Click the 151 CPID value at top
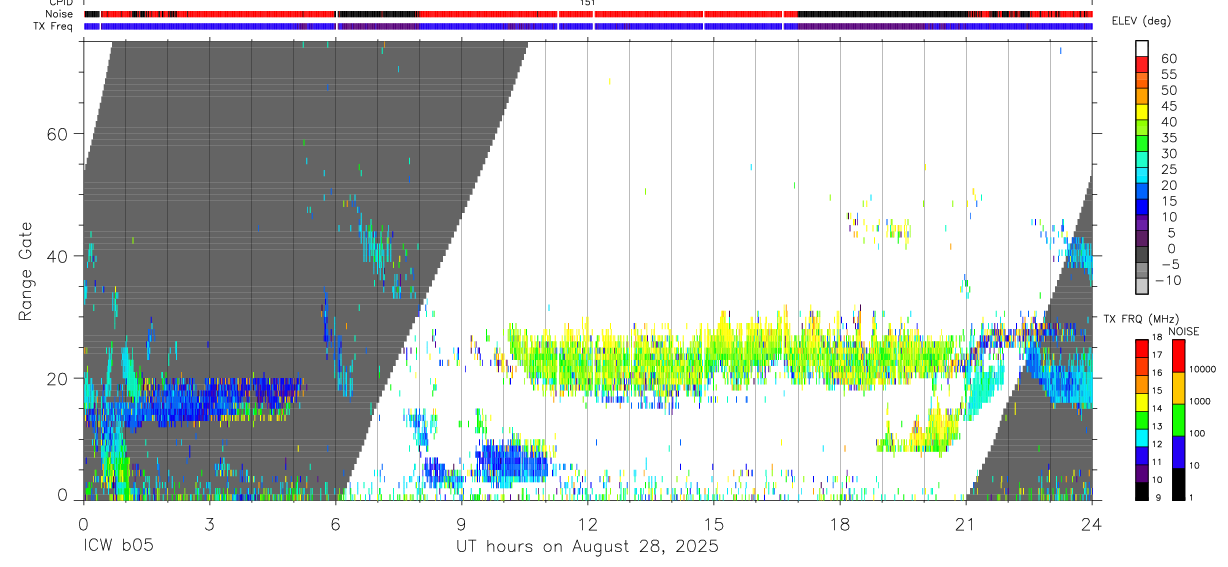Viewport: 1228px width, 567px height. click(588, 3)
